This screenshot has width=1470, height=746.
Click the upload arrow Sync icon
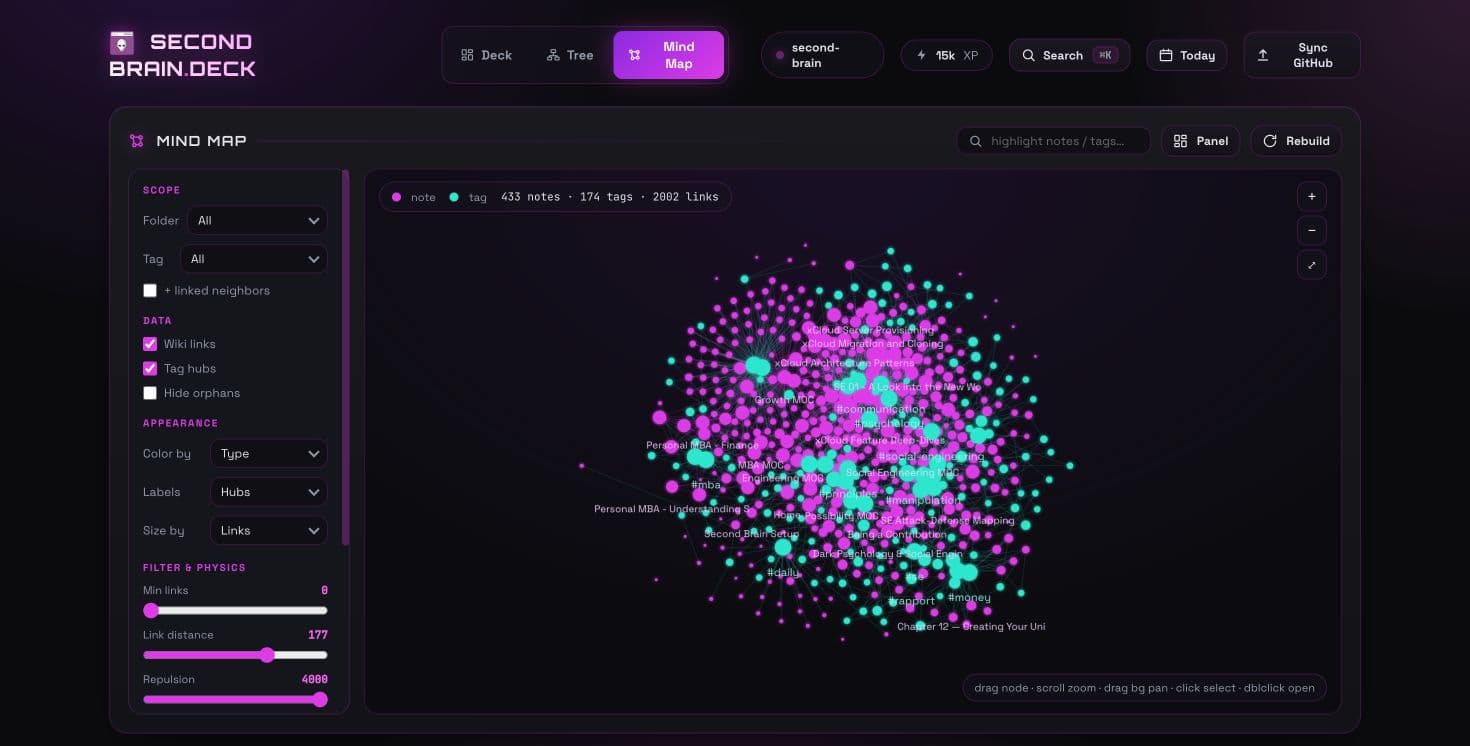pos(1263,55)
